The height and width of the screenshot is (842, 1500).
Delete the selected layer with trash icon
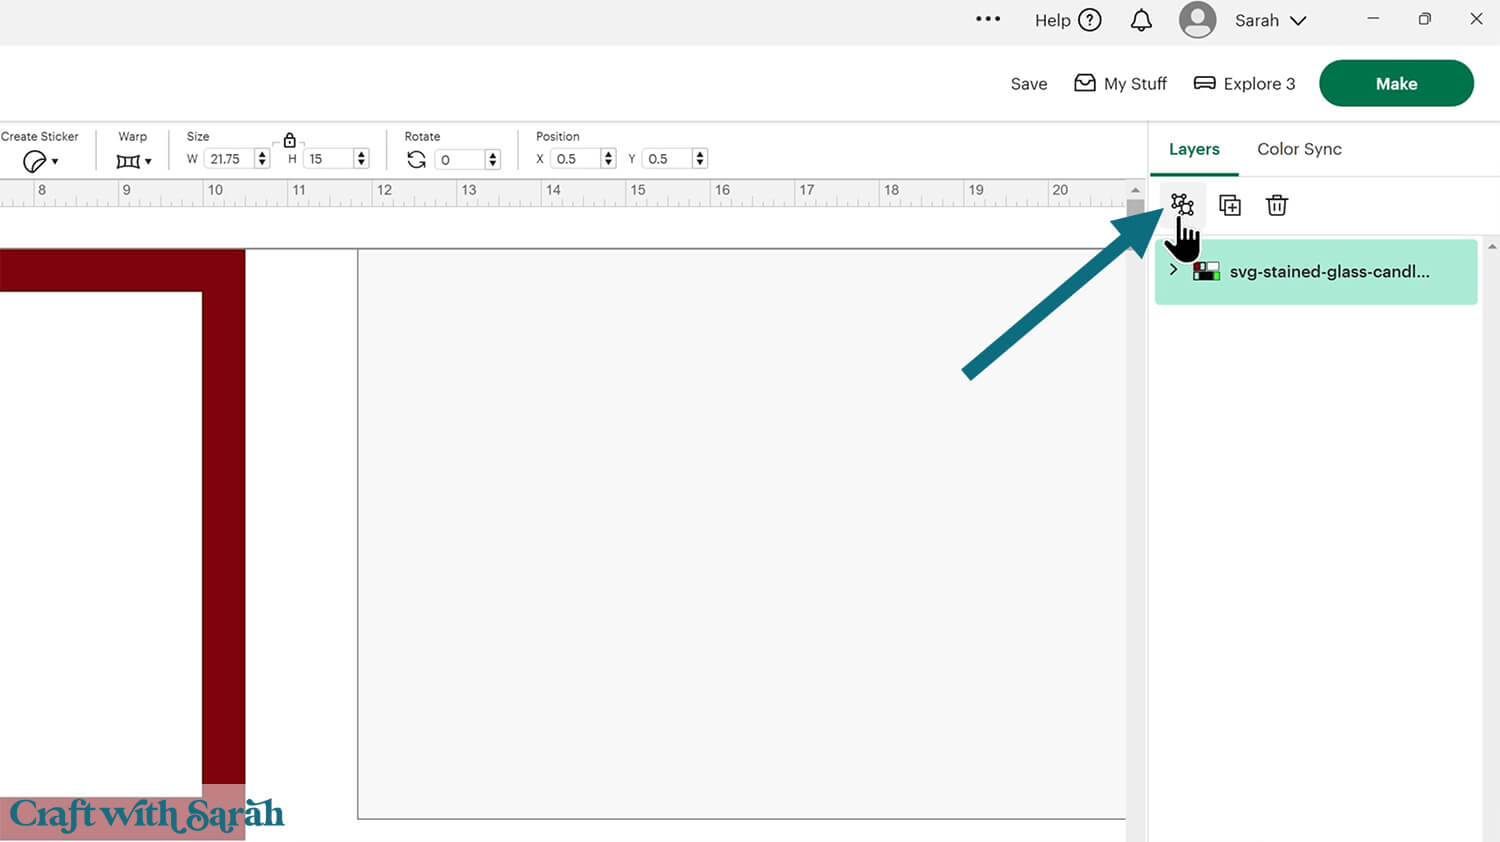(1276, 206)
